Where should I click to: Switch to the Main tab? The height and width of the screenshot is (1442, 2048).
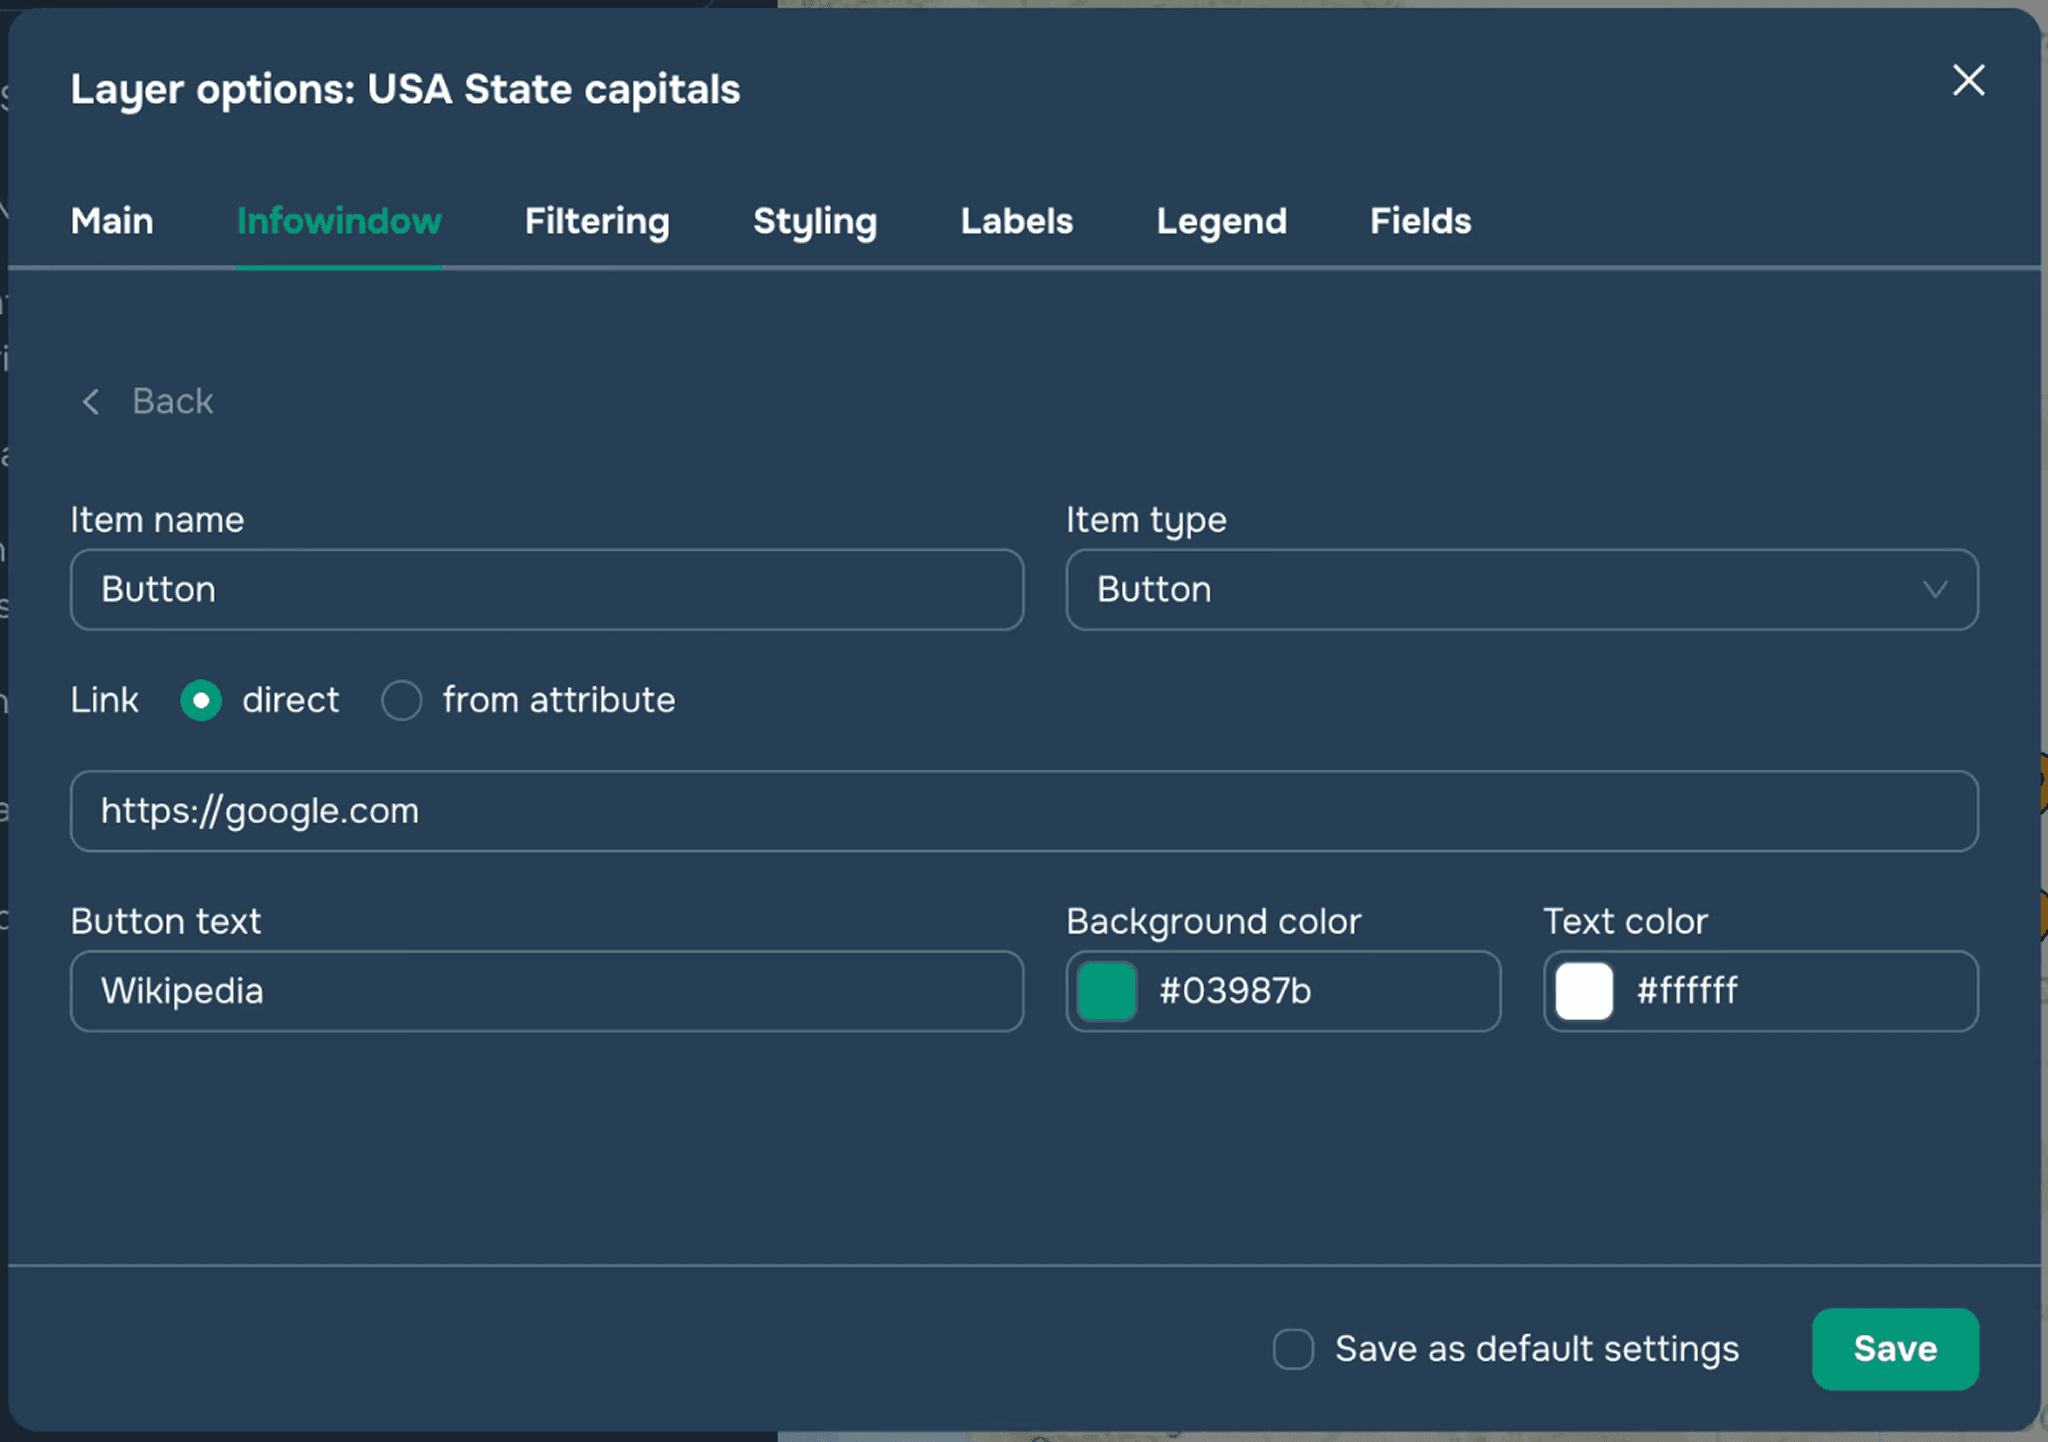[x=112, y=221]
